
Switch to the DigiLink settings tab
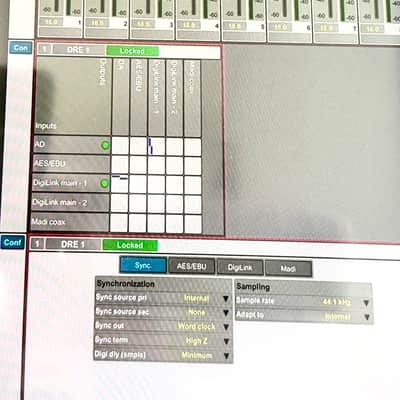pos(240,268)
